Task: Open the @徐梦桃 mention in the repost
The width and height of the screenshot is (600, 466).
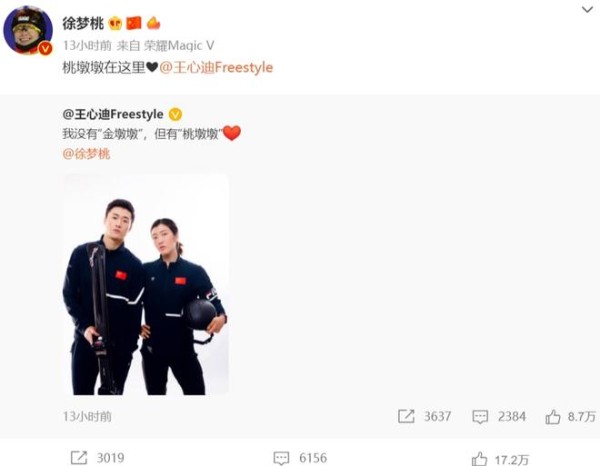Action: (86, 154)
